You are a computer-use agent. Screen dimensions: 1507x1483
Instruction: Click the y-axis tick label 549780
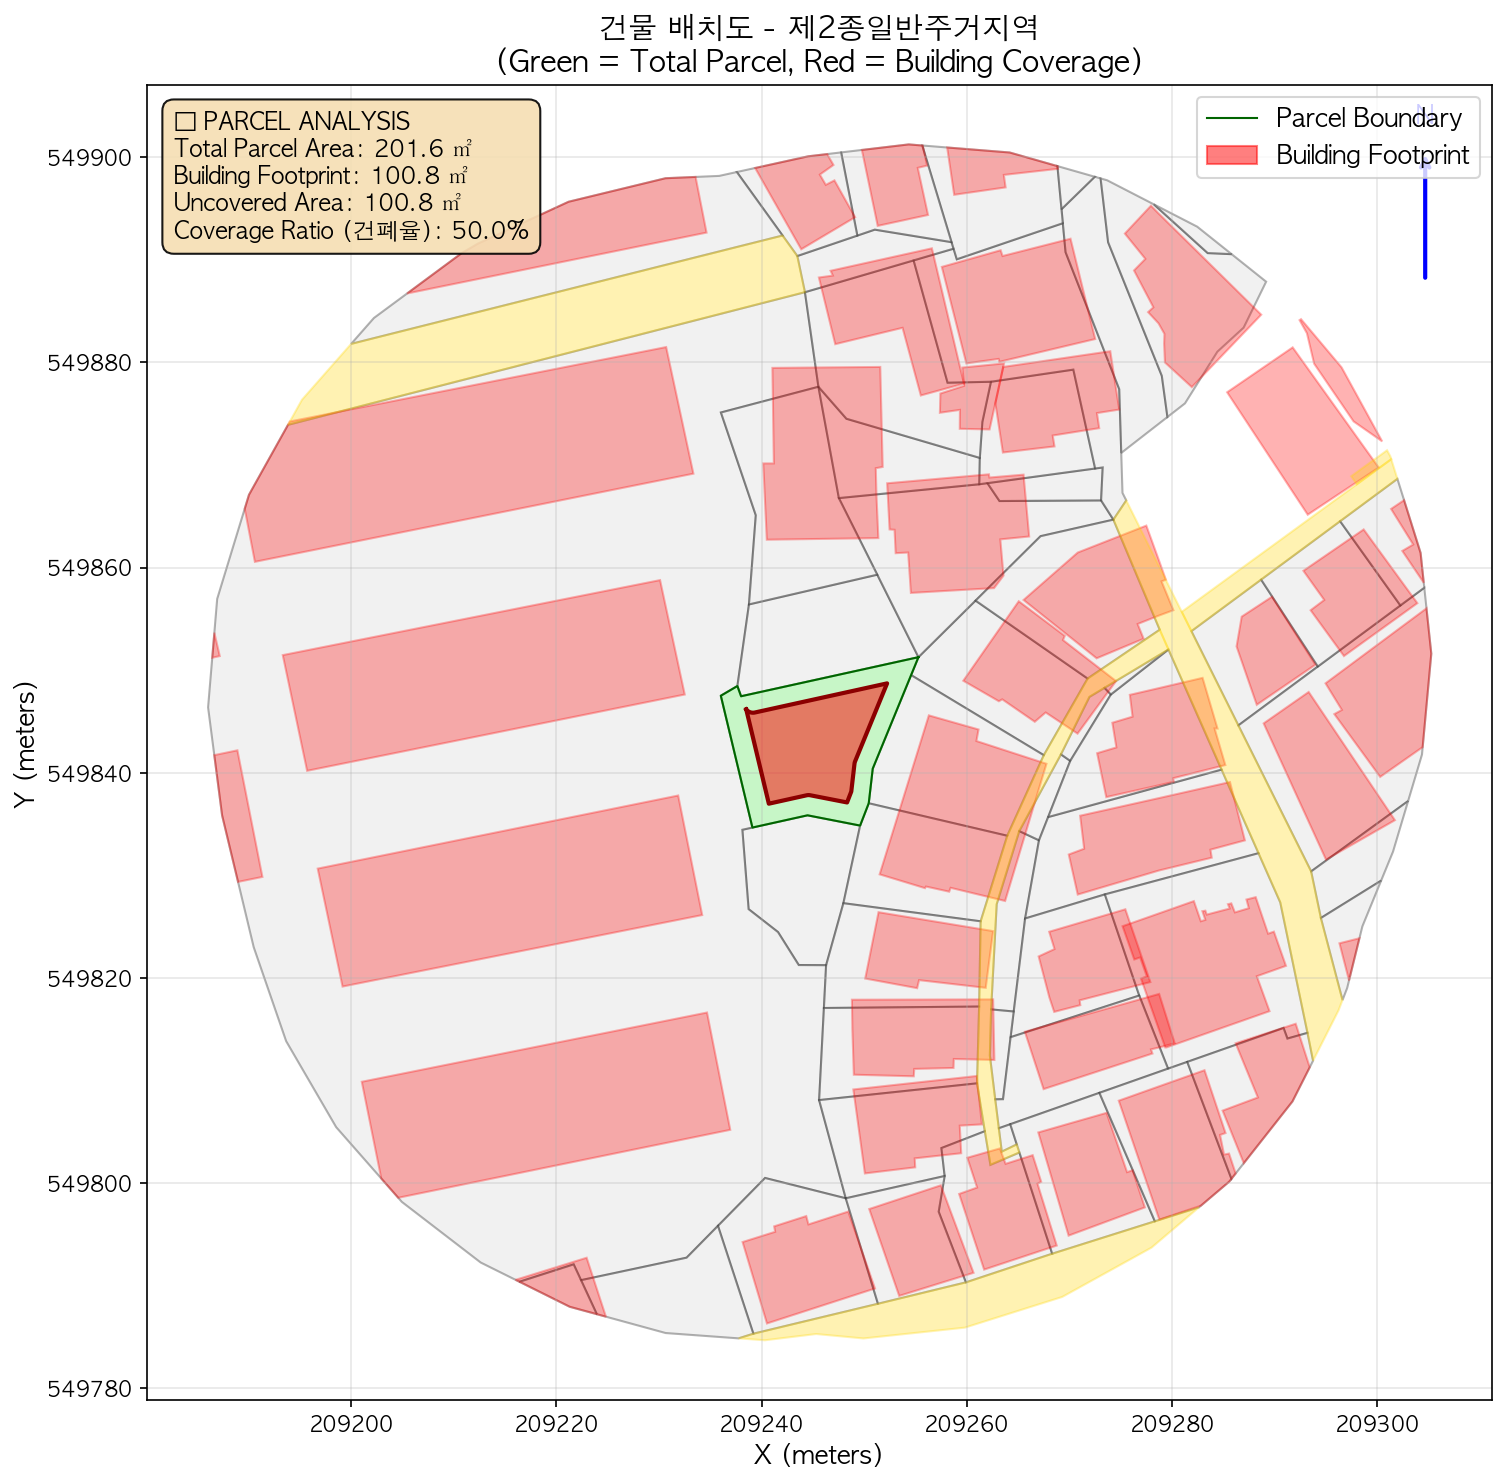coord(92,1389)
